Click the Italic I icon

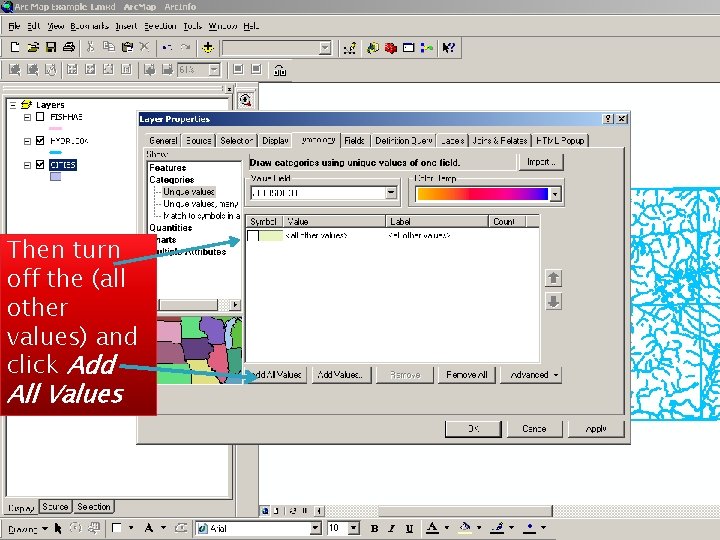[391, 528]
